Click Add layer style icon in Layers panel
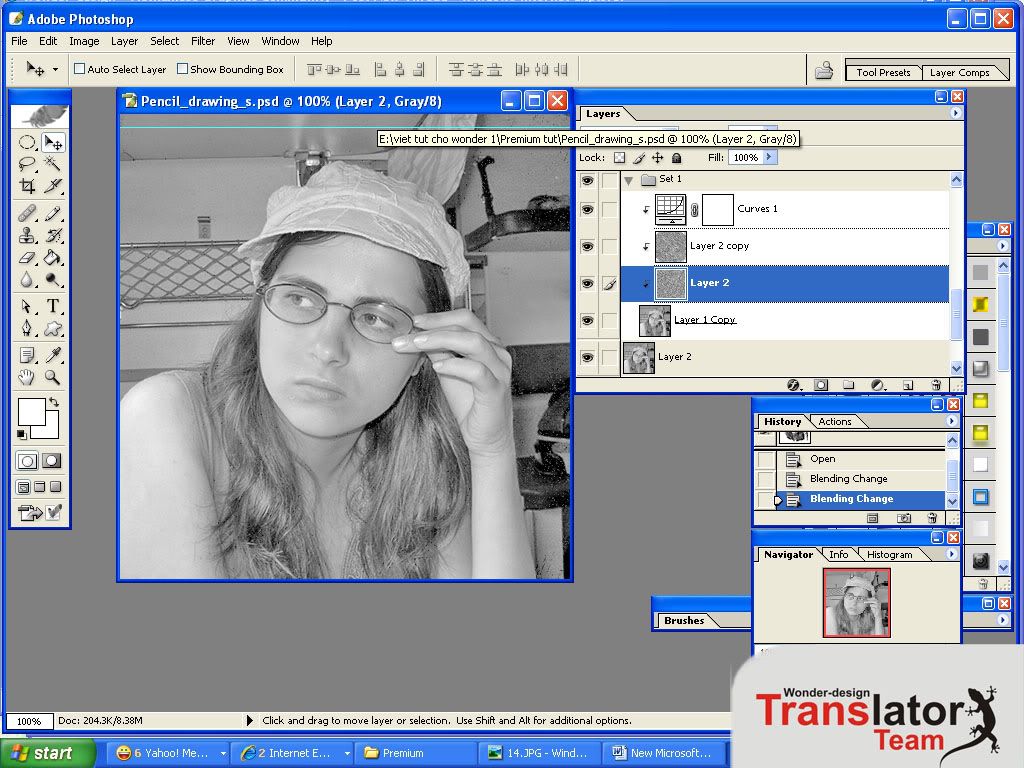The image size is (1024, 768). click(x=793, y=385)
